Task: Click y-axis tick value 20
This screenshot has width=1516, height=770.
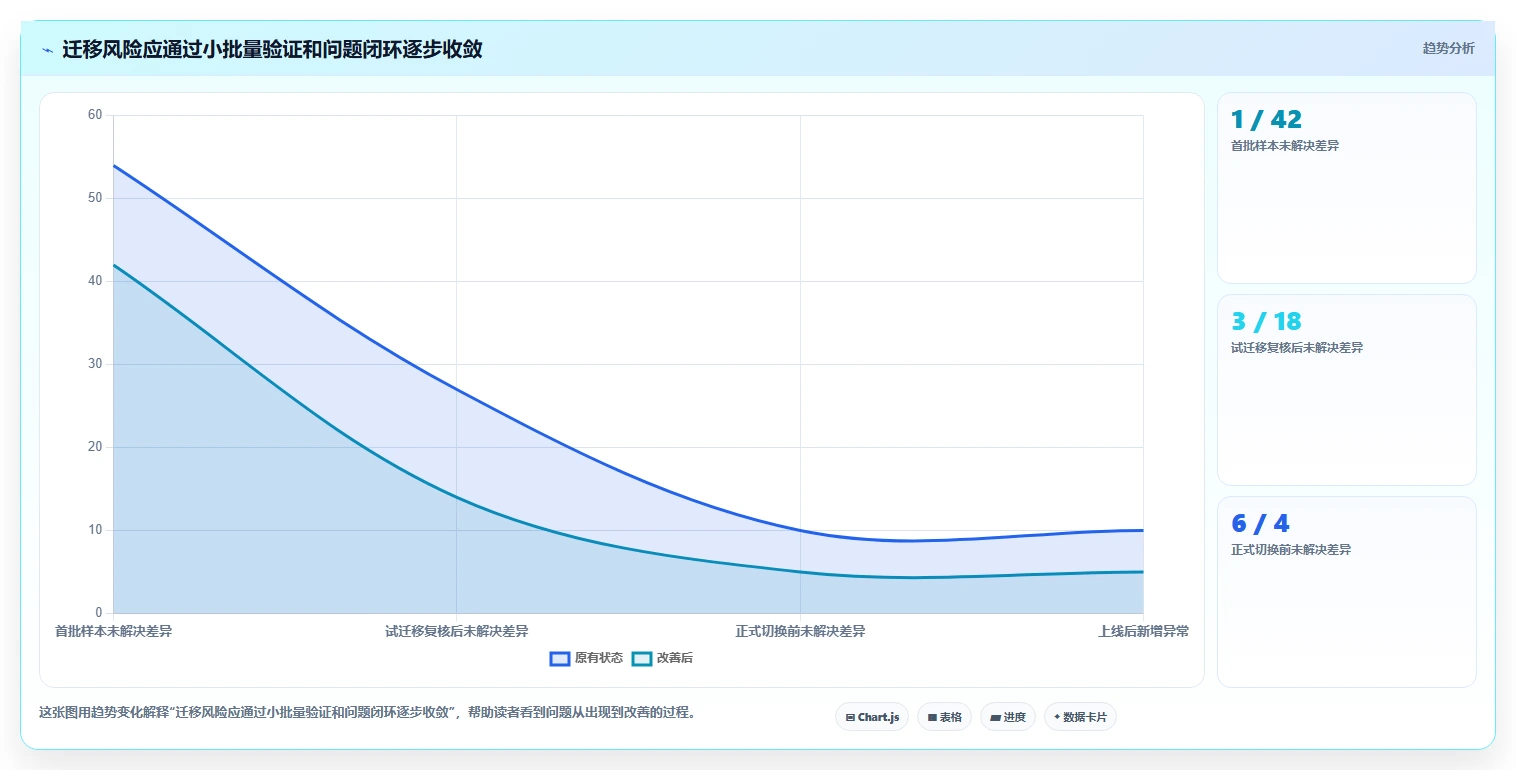Action: coord(95,447)
